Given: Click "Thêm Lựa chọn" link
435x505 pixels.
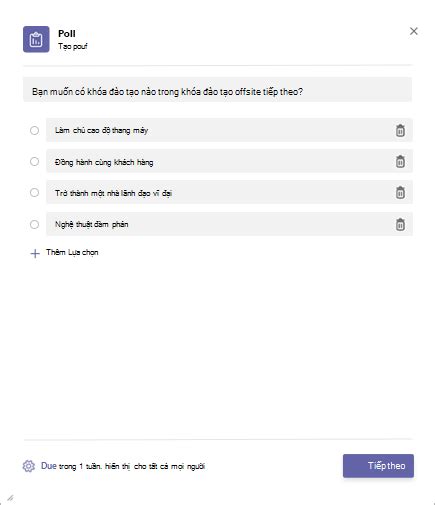Looking at the screenshot, I should (x=72, y=253).
